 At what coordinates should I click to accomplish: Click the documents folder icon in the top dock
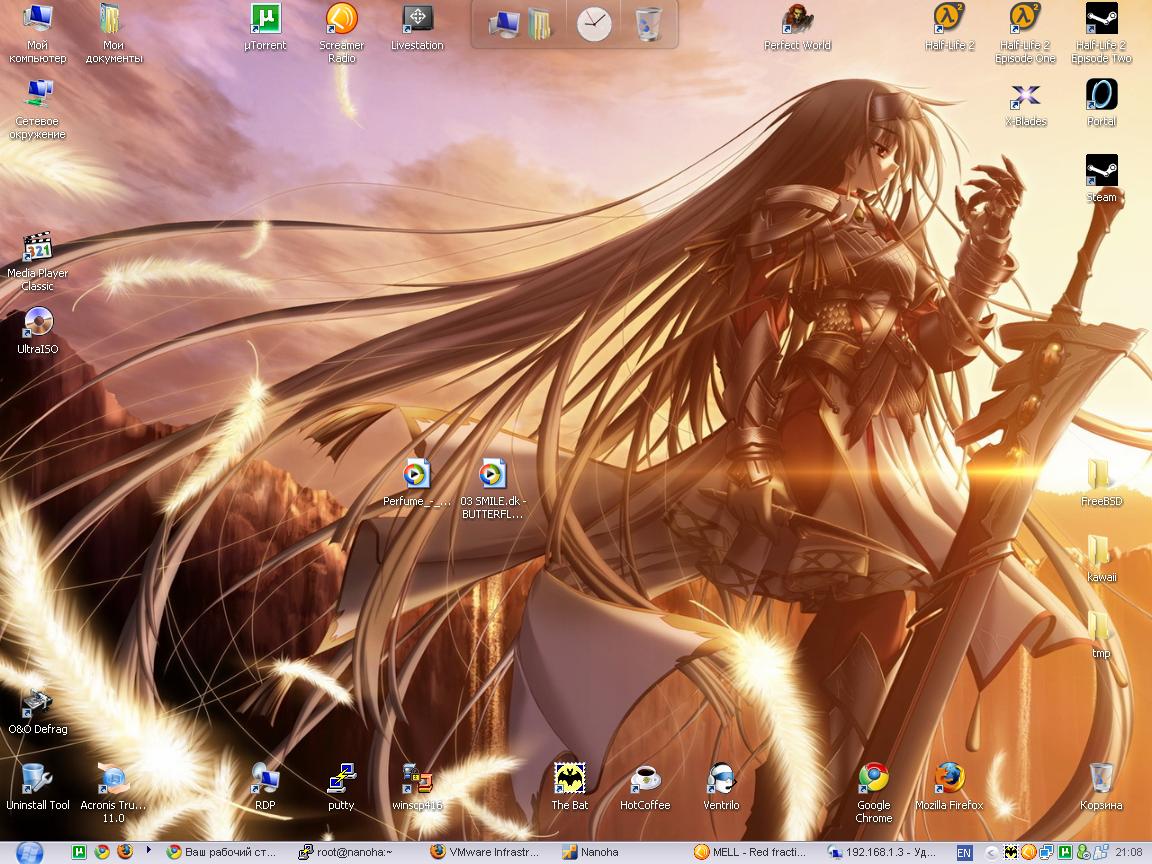coord(539,25)
